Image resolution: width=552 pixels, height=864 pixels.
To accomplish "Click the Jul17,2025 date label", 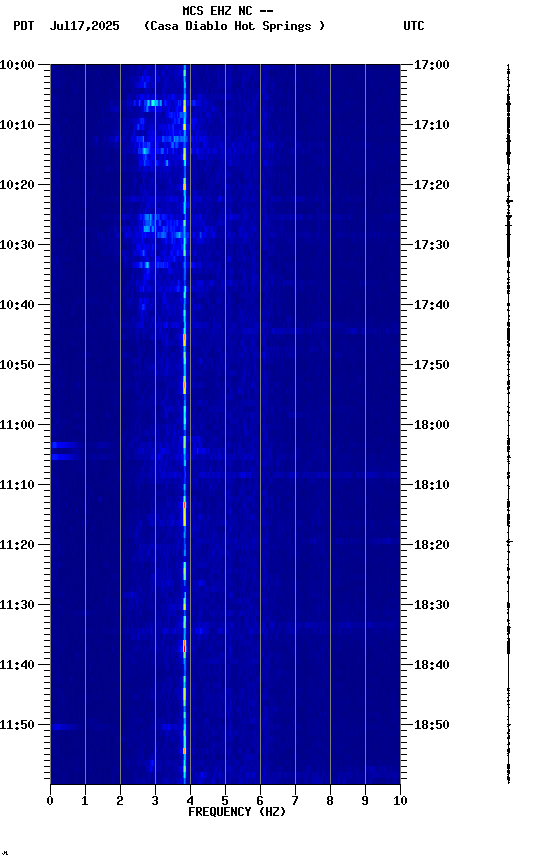I will 84,26.
